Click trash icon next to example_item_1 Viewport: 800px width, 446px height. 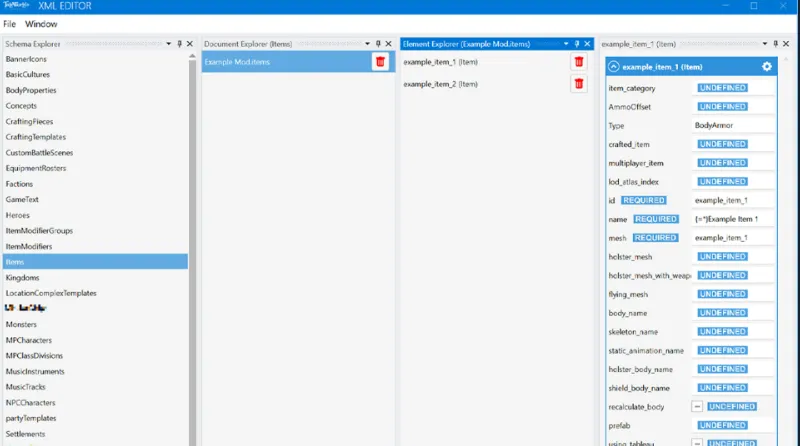click(x=579, y=62)
